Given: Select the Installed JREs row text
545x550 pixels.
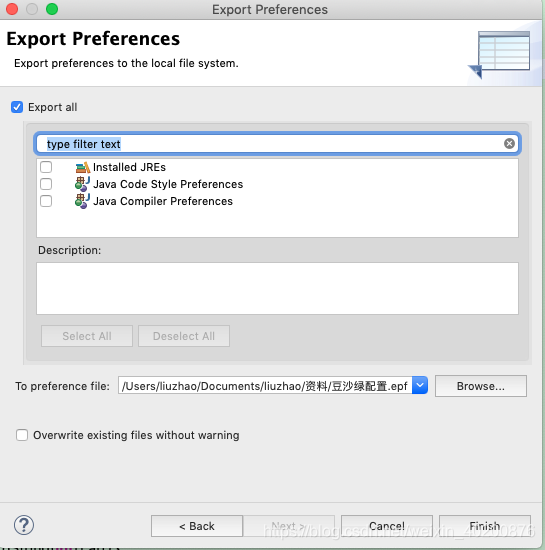Looking at the screenshot, I should click(x=129, y=167).
